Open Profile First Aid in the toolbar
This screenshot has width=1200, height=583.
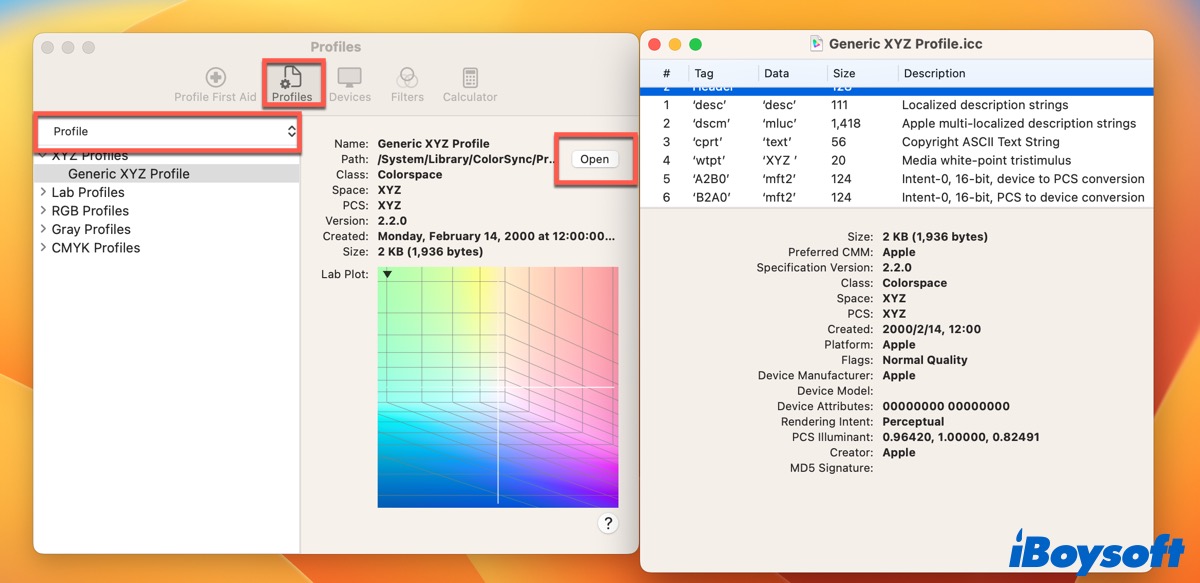click(x=215, y=85)
